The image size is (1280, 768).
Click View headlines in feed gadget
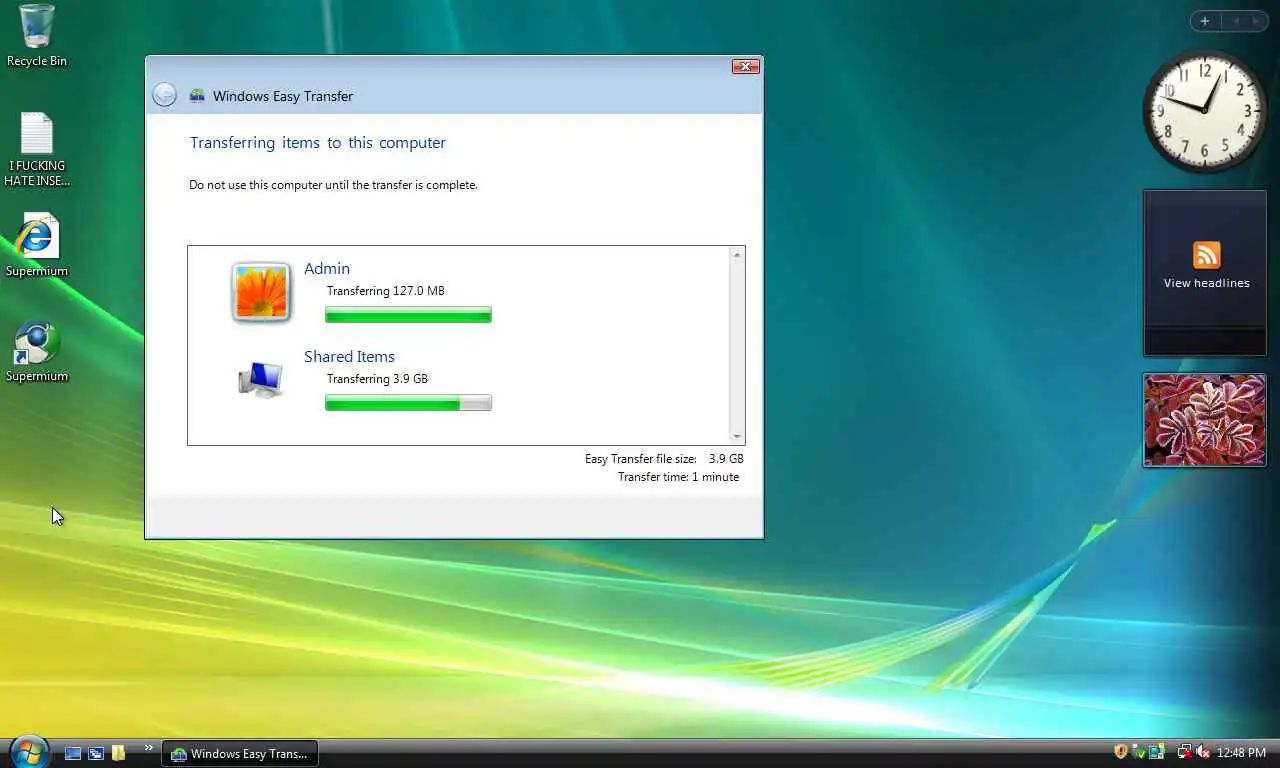point(1206,283)
